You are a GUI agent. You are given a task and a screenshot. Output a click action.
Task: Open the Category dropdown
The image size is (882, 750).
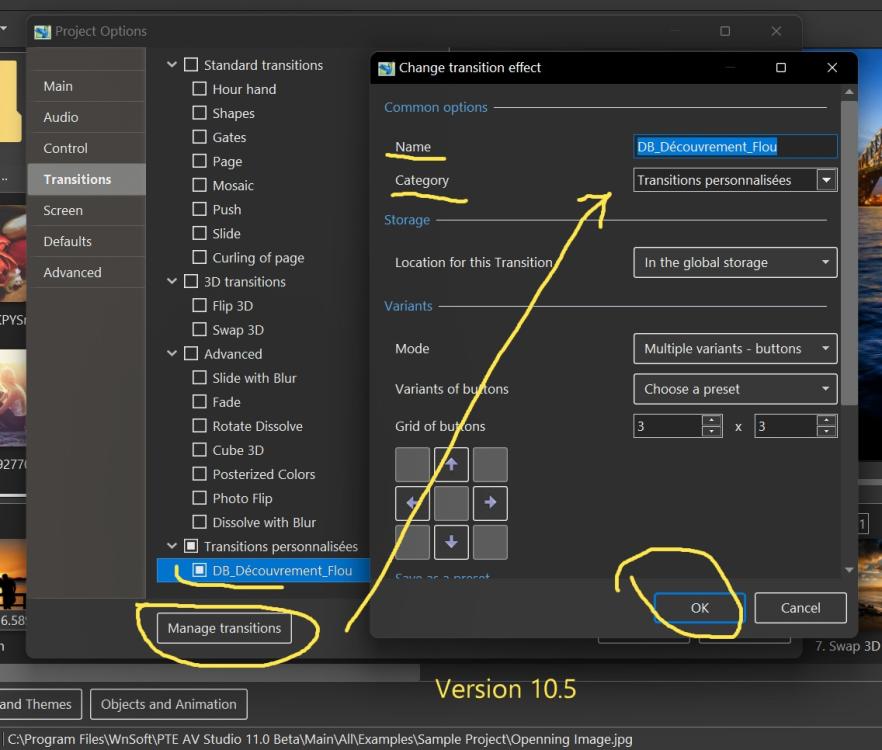tap(826, 180)
